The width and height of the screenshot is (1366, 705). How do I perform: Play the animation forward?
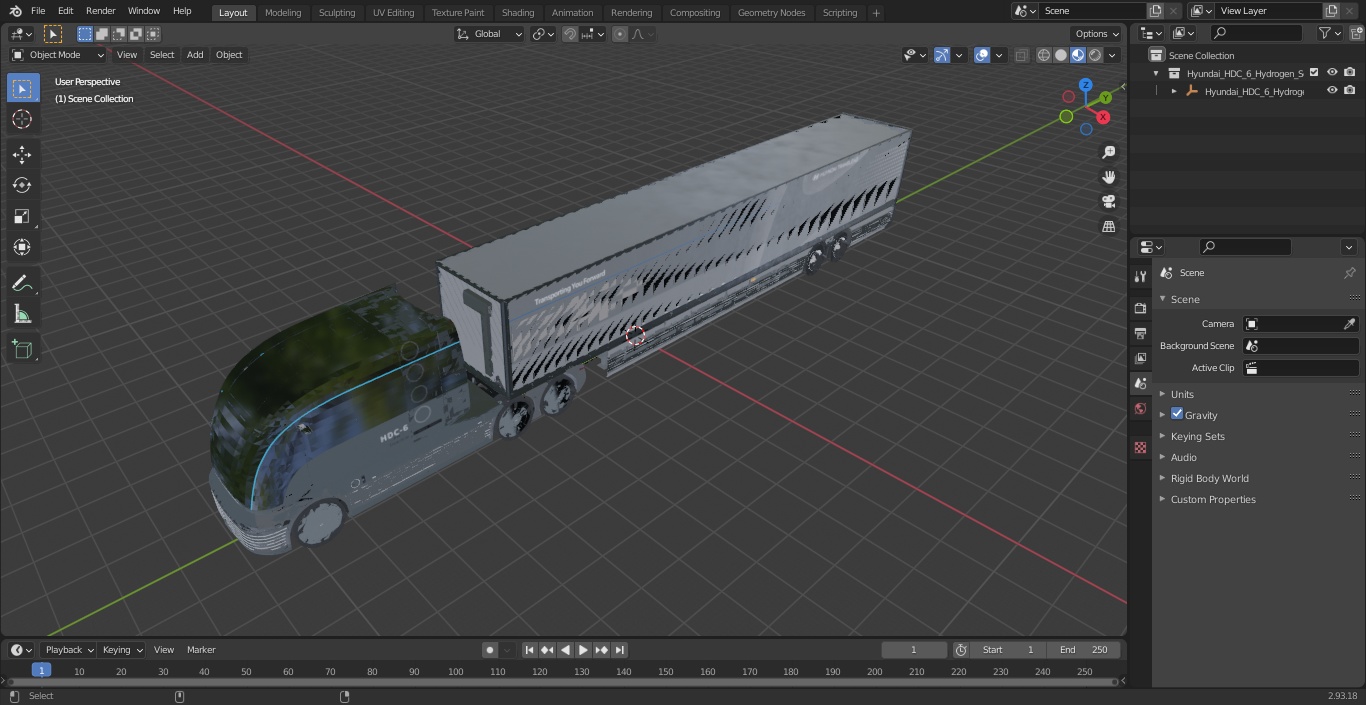[x=583, y=650]
